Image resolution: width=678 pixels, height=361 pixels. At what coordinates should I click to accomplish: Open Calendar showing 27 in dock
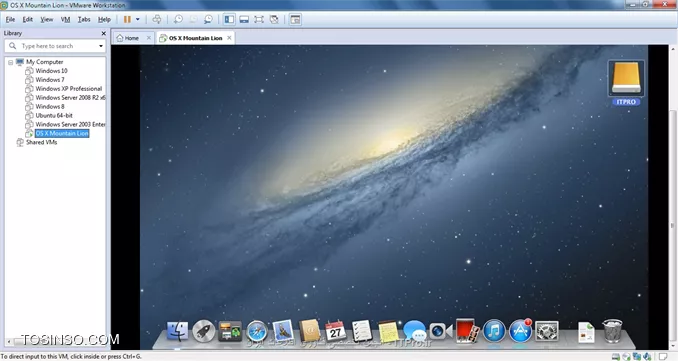(x=336, y=332)
